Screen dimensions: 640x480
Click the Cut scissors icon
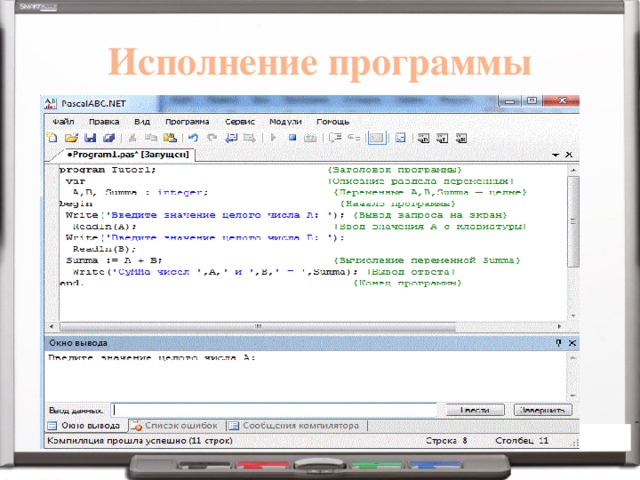click(x=132, y=138)
